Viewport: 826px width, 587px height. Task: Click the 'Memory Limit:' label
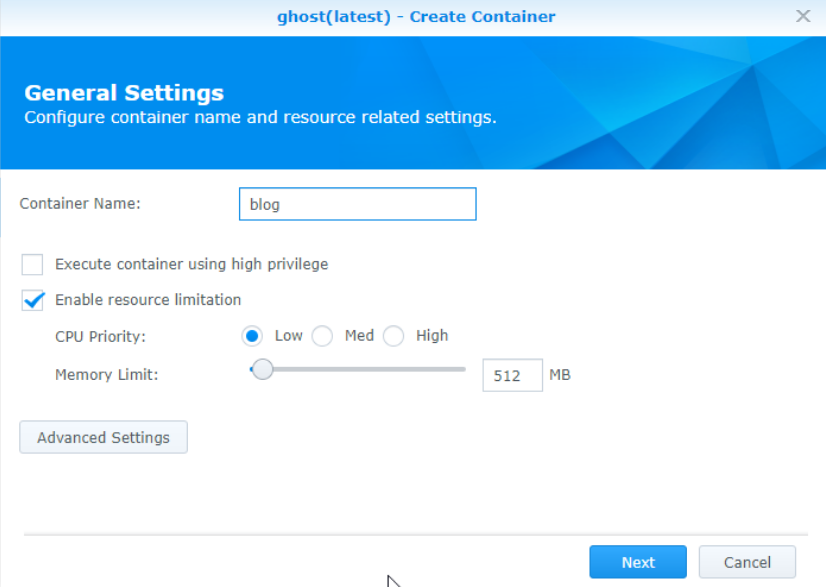point(106,375)
